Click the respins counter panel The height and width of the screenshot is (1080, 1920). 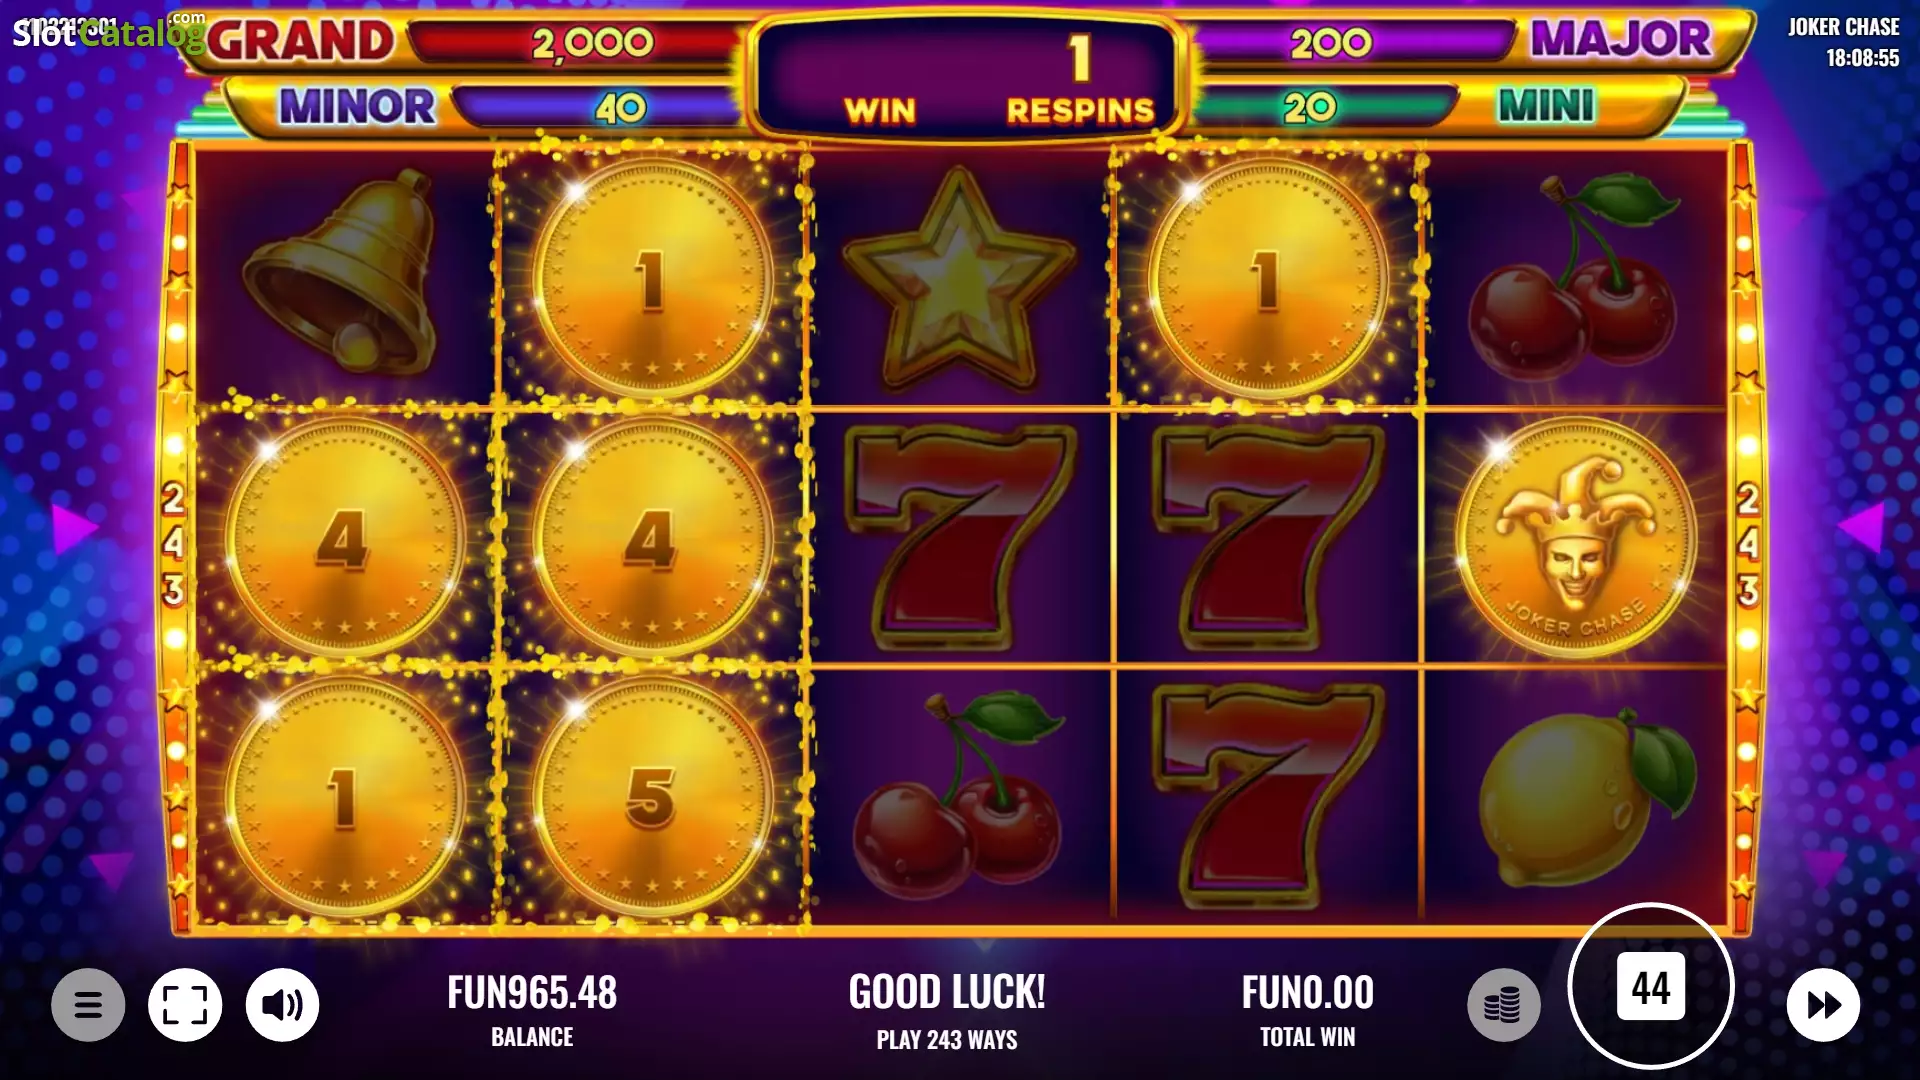[x=966, y=76]
